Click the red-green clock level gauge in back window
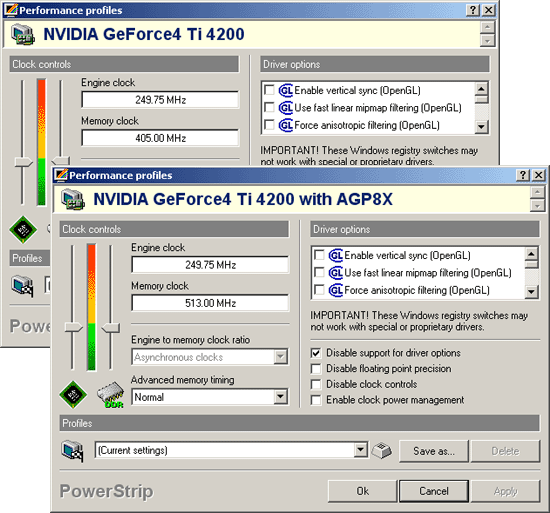The height and width of the screenshot is (513, 550). (x=41, y=142)
